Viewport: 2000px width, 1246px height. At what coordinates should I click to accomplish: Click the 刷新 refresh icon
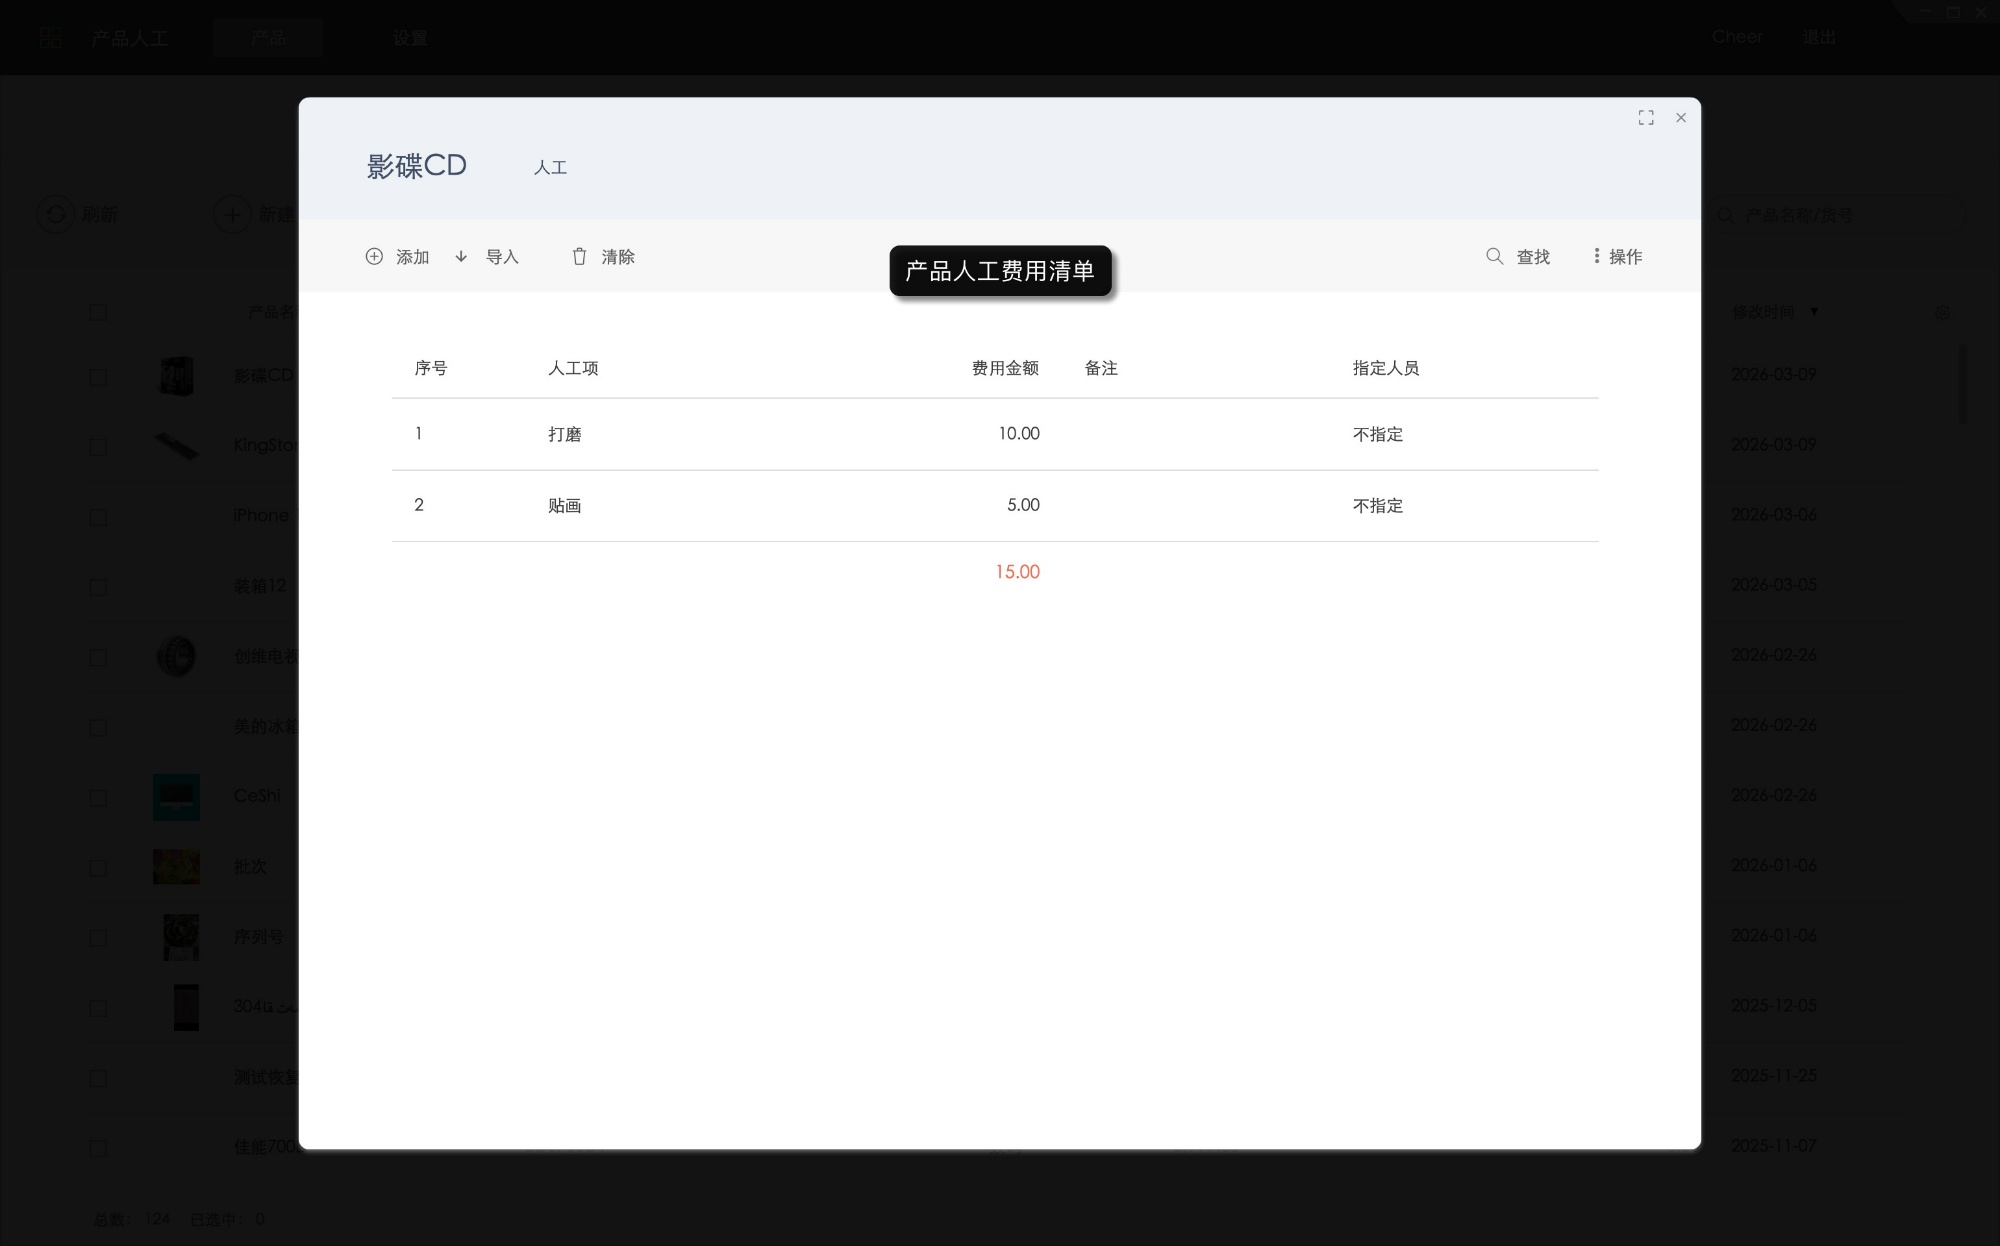tap(55, 213)
